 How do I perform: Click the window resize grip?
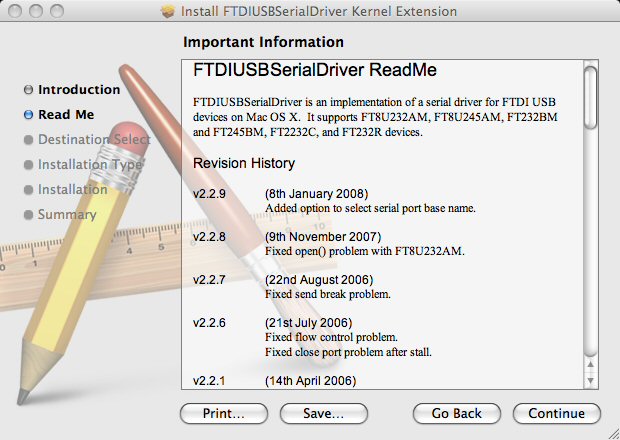point(613,434)
